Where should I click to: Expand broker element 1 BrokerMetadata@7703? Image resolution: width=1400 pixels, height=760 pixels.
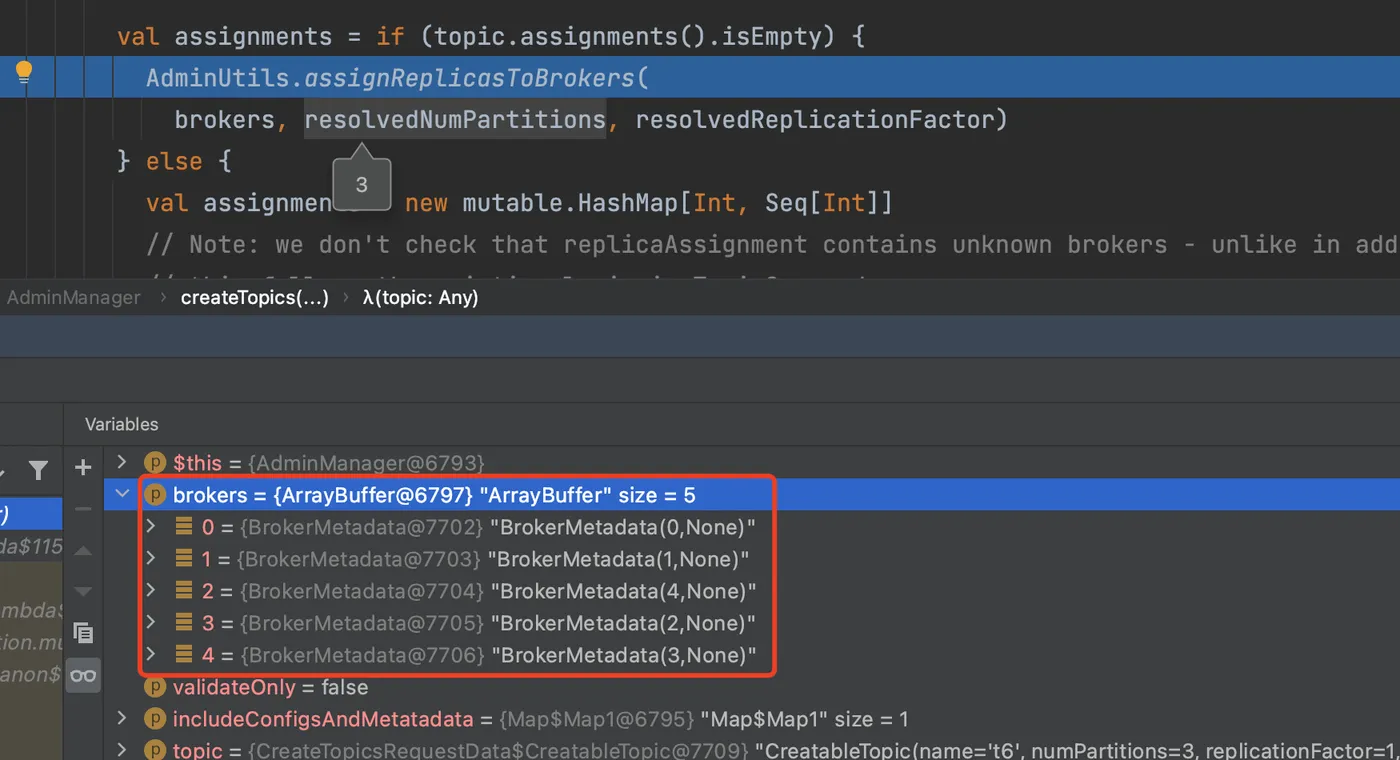pyautogui.click(x=151, y=558)
